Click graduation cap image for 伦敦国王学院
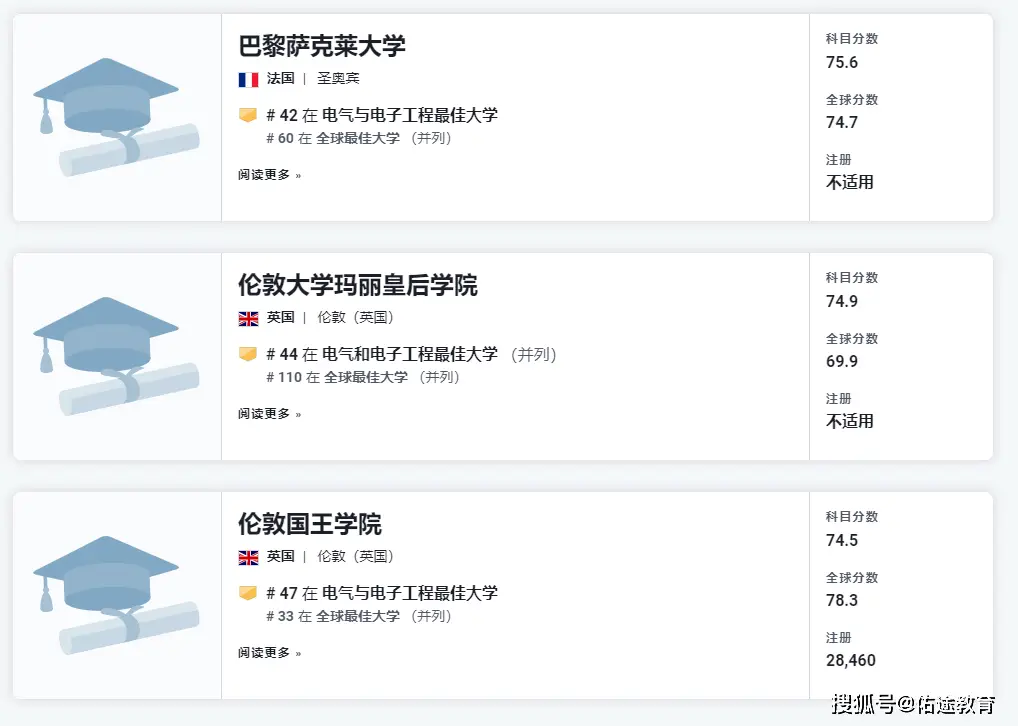This screenshot has height=726, width=1018. pos(116,595)
